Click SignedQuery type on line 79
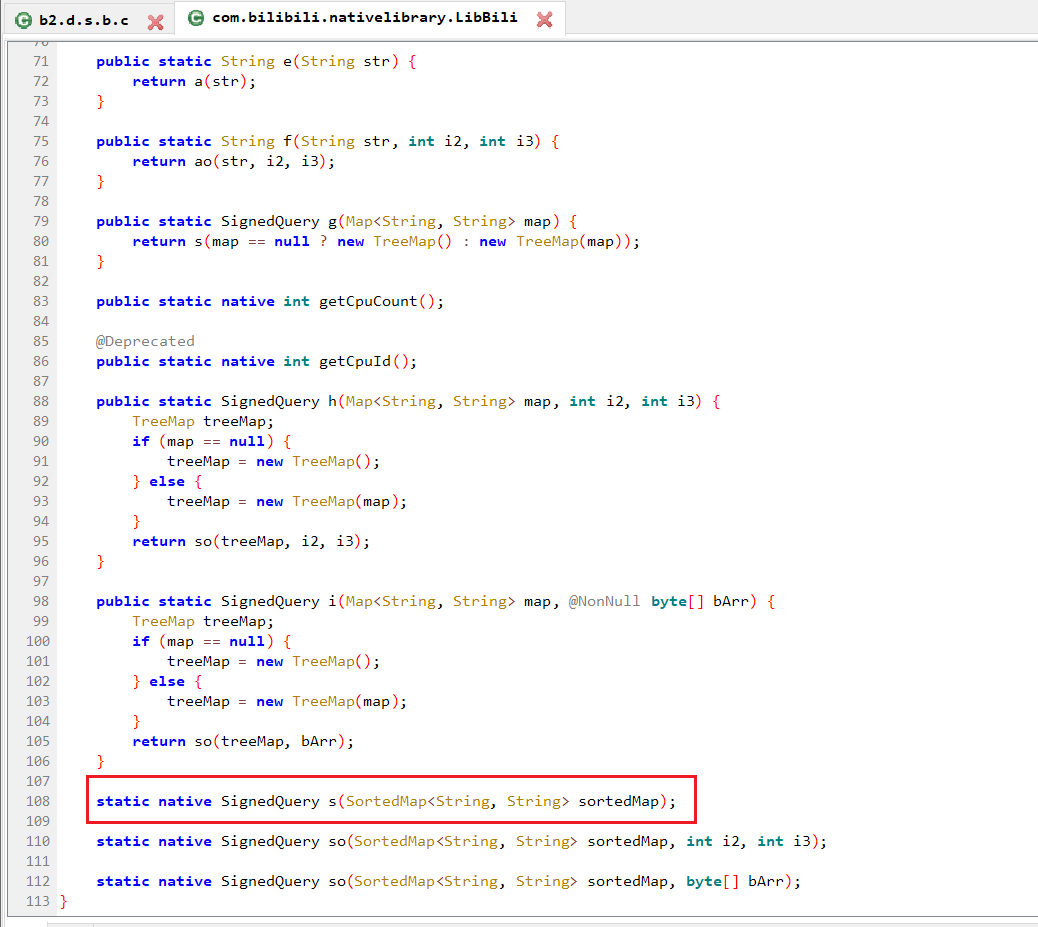Image resolution: width=1038 pixels, height=927 pixels. 270,221
